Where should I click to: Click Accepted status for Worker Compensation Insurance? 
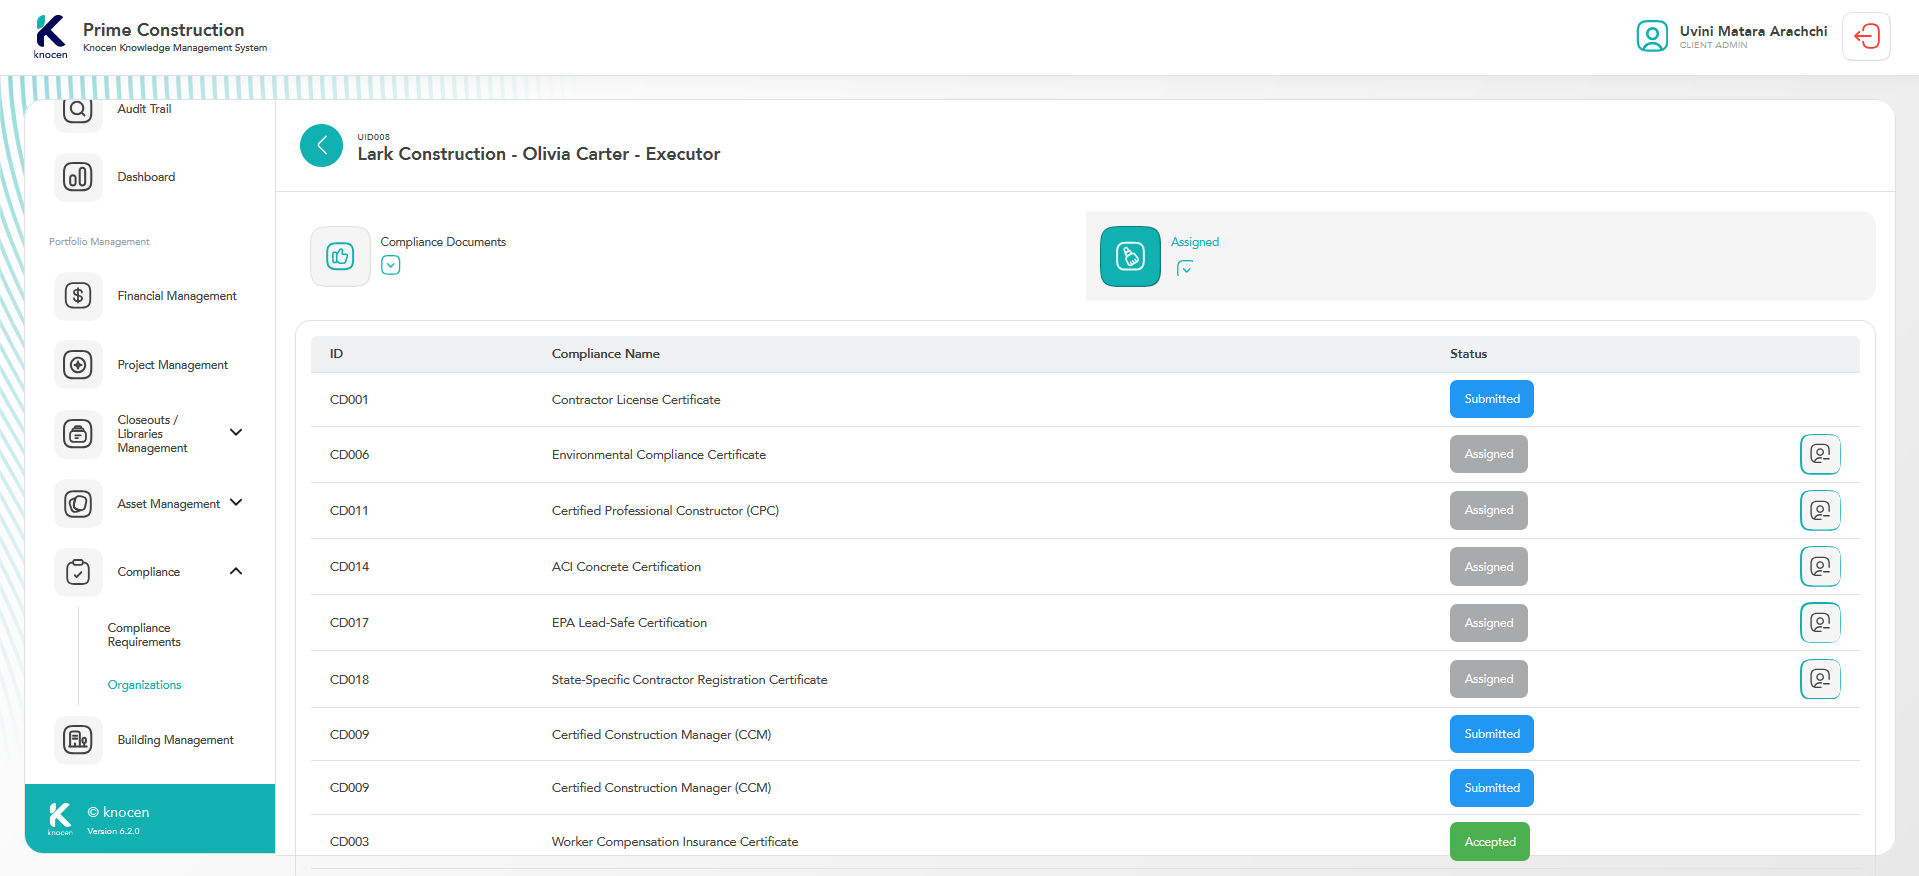(1489, 842)
